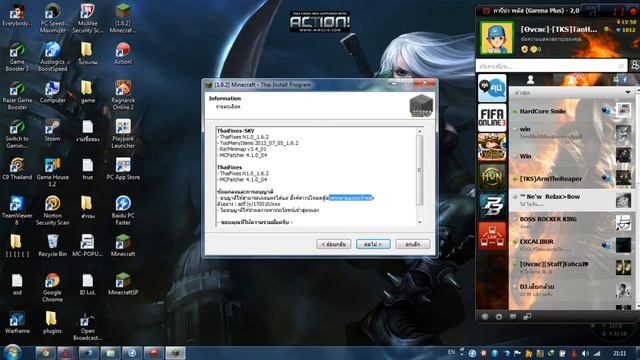Open the Steam desktop shortcut
This screenshot has width=640, height=360.
[53, 130]
